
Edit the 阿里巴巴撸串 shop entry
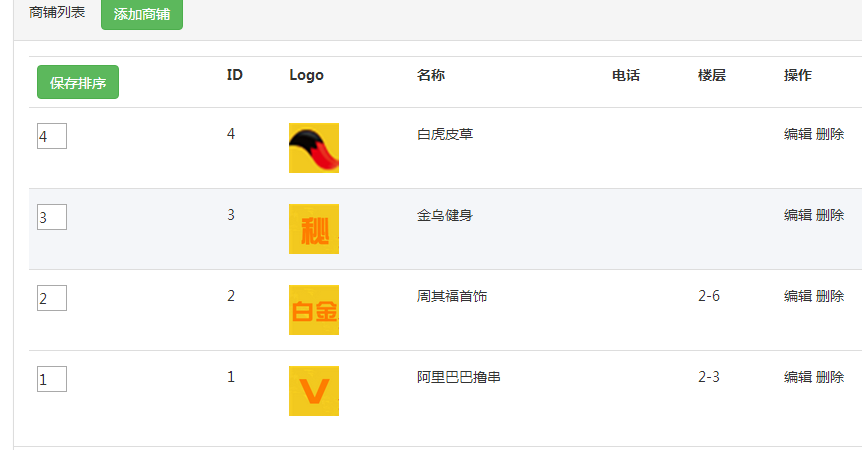[x=798, y=377]
